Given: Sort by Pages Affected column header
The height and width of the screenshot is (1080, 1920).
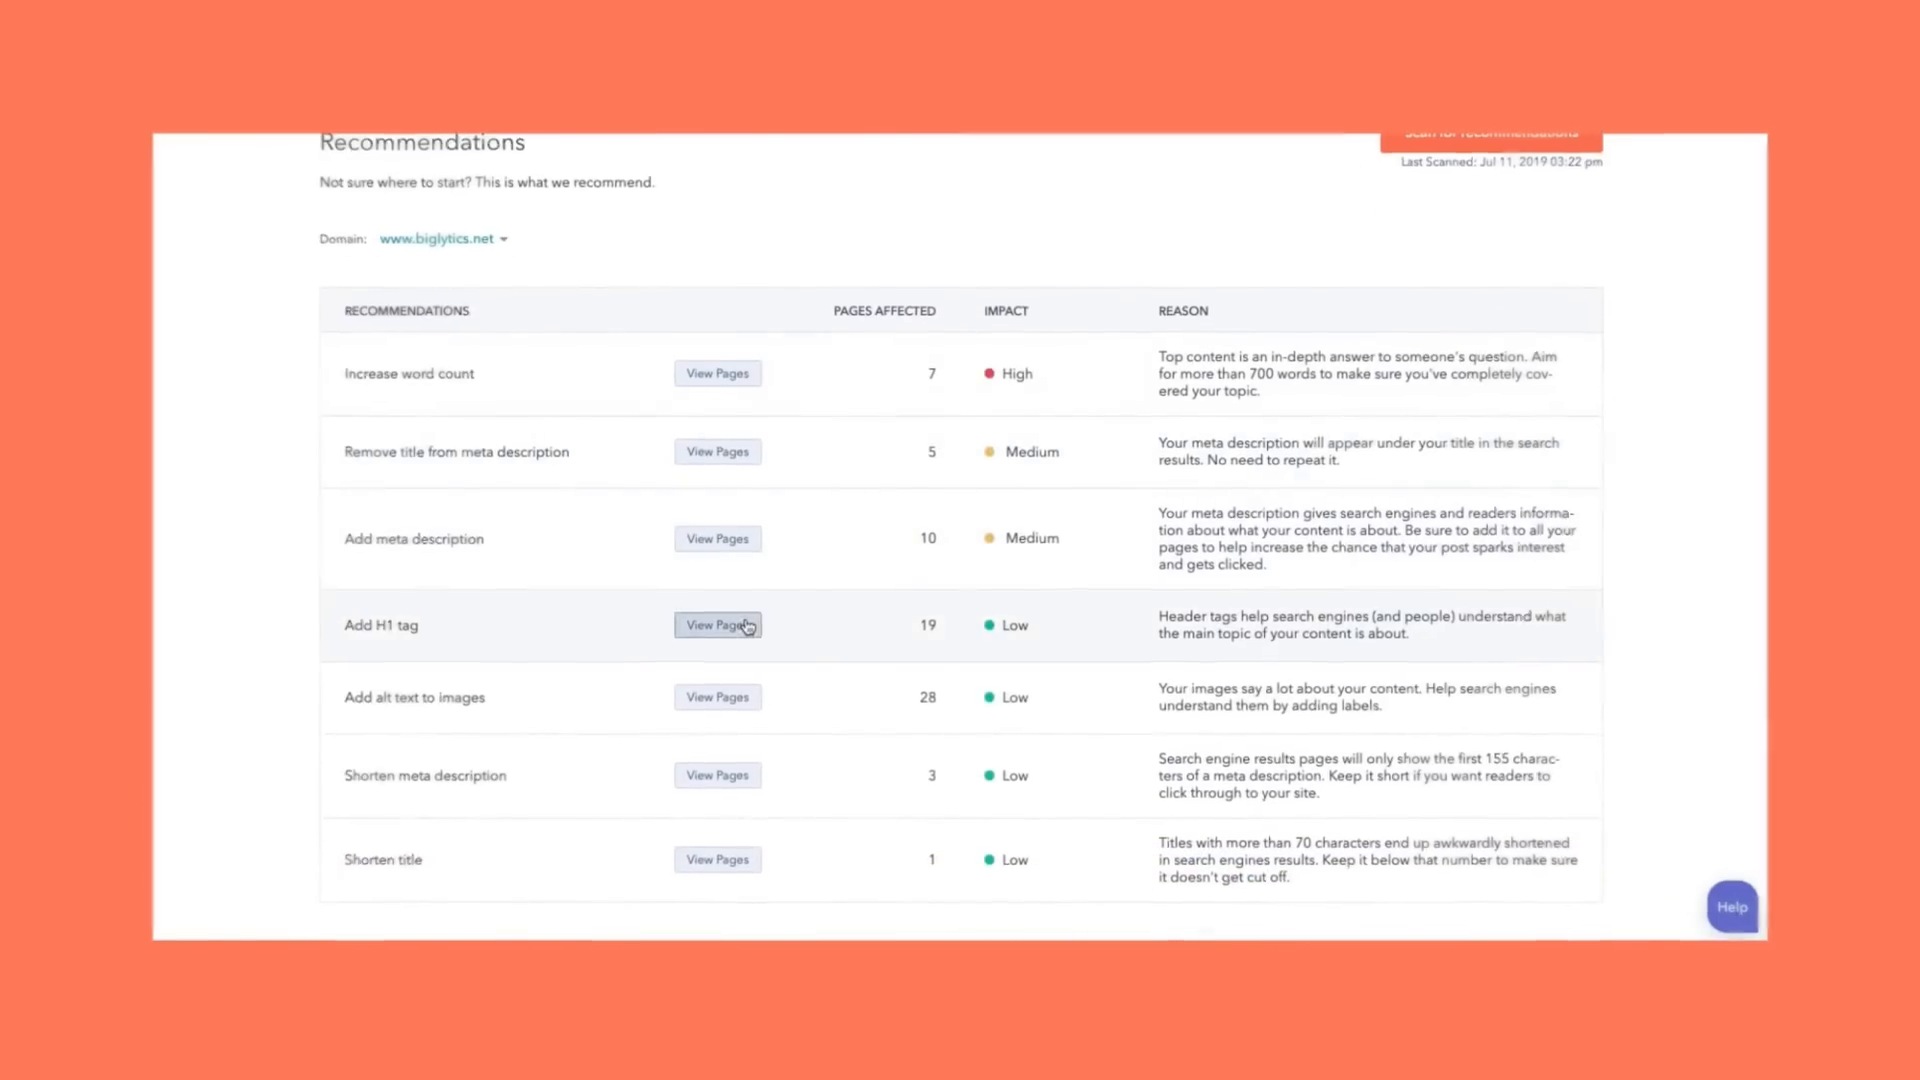Looking at the screenshot, I should click(884, 311).
